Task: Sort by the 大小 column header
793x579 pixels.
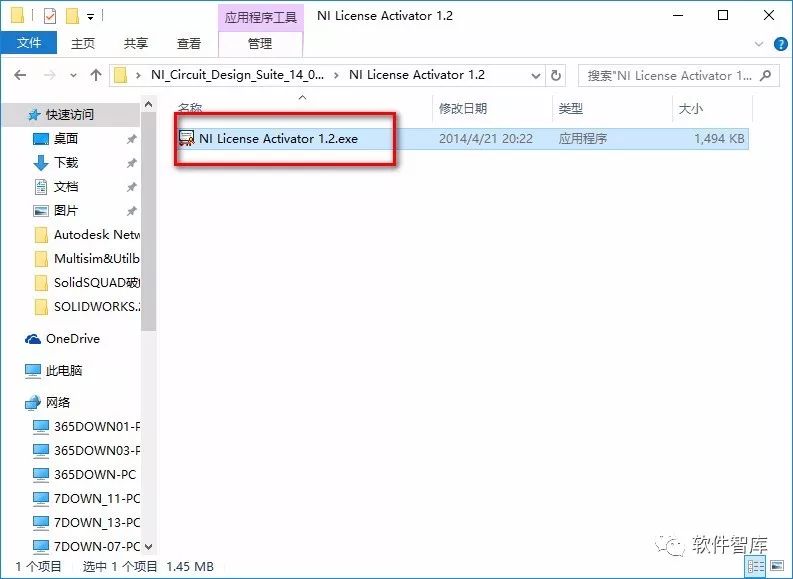Action: point(690,108)
